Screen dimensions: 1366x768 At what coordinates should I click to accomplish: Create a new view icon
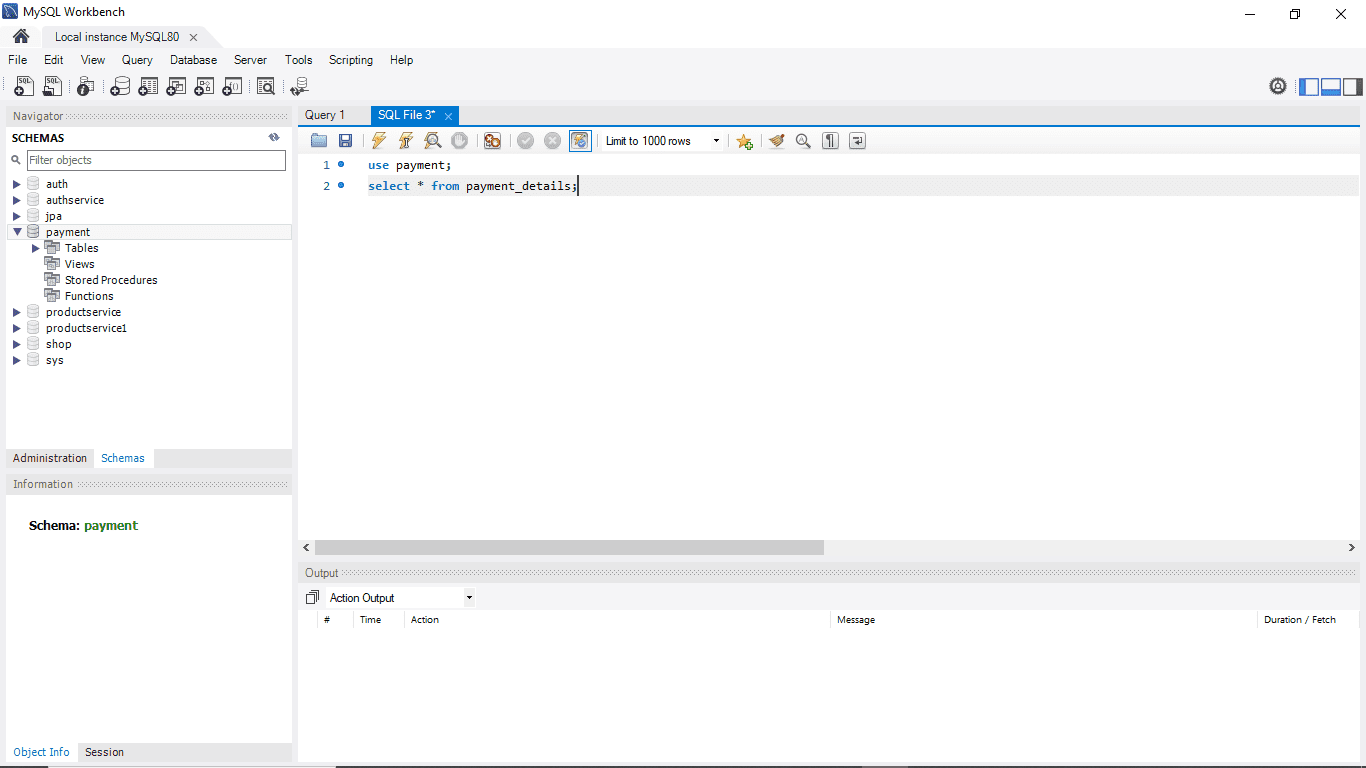[176, 87]
